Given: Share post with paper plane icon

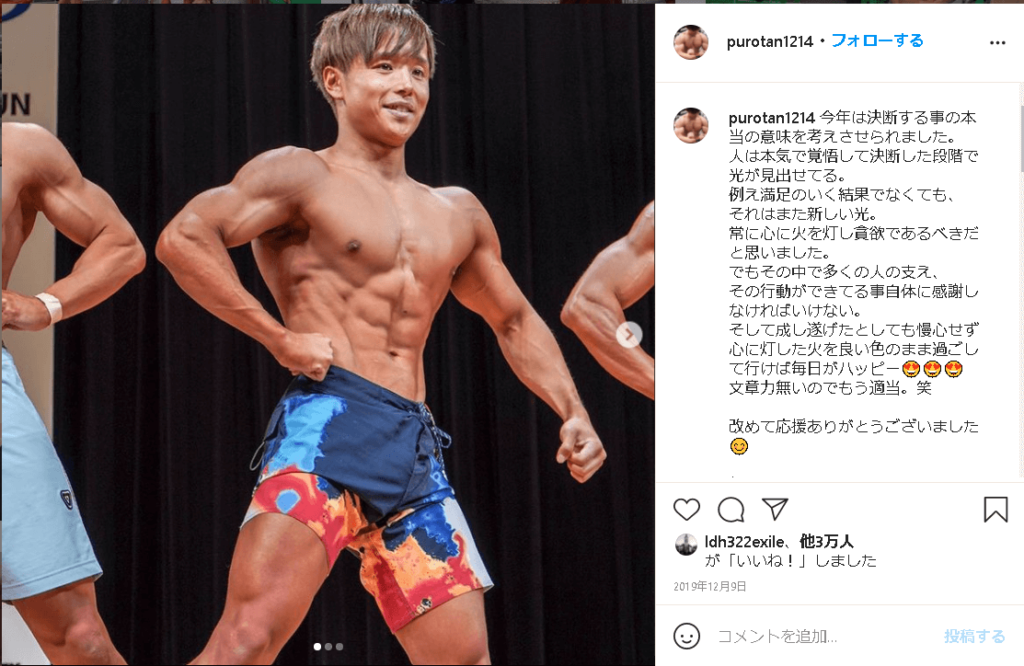Looking at the screenshot, I should [775, 509].
